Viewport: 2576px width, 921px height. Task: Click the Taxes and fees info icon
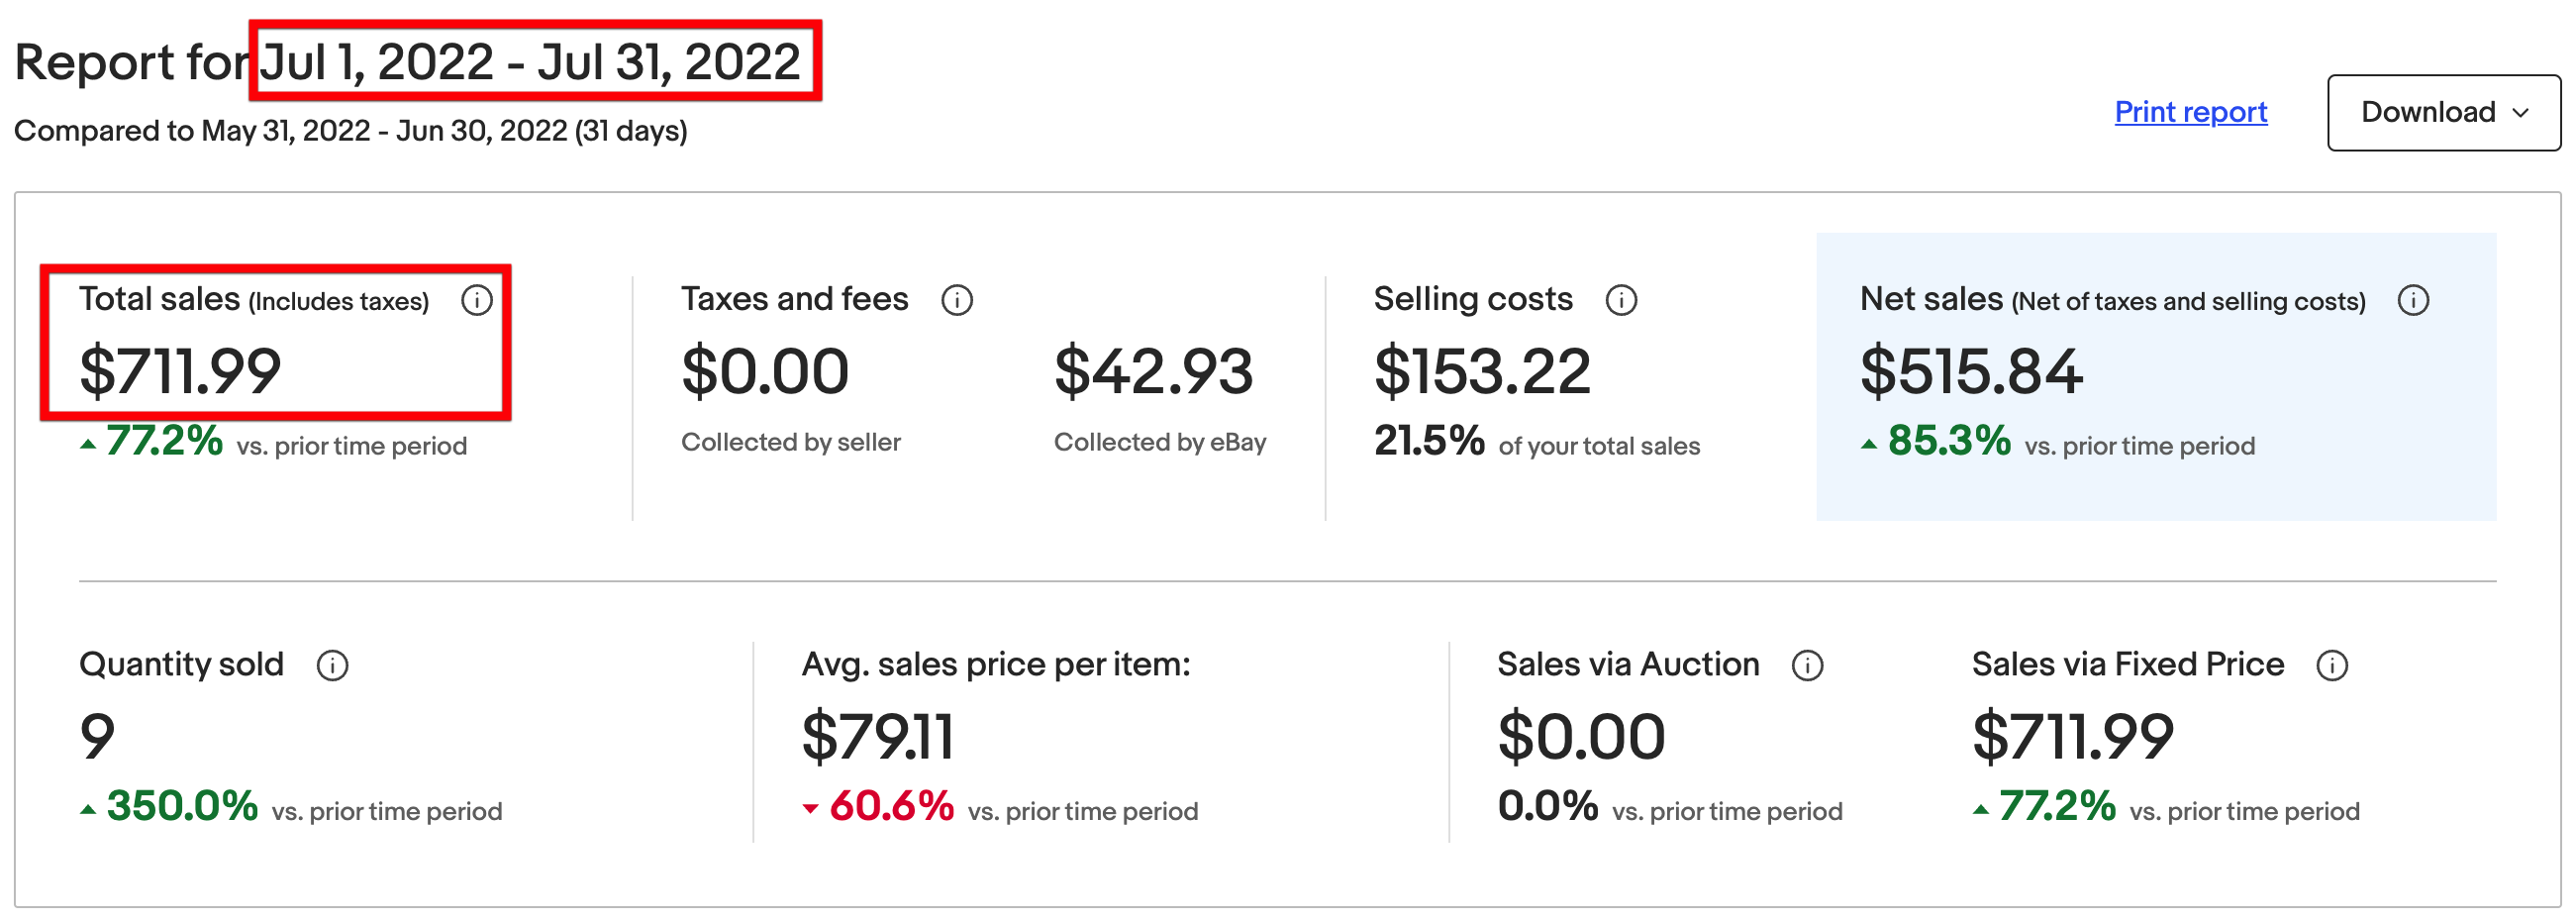tap(957, 300)
